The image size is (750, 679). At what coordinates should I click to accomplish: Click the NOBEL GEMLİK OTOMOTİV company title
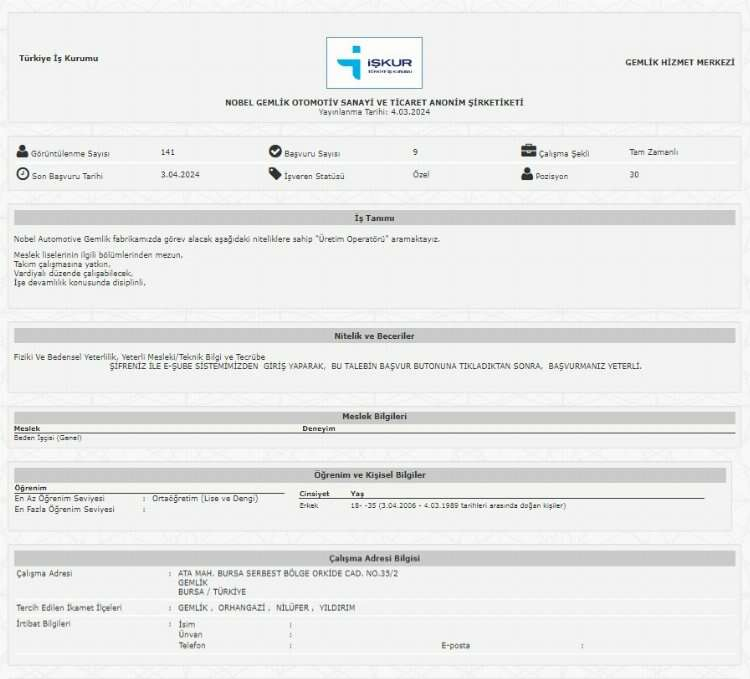(374, 103)
